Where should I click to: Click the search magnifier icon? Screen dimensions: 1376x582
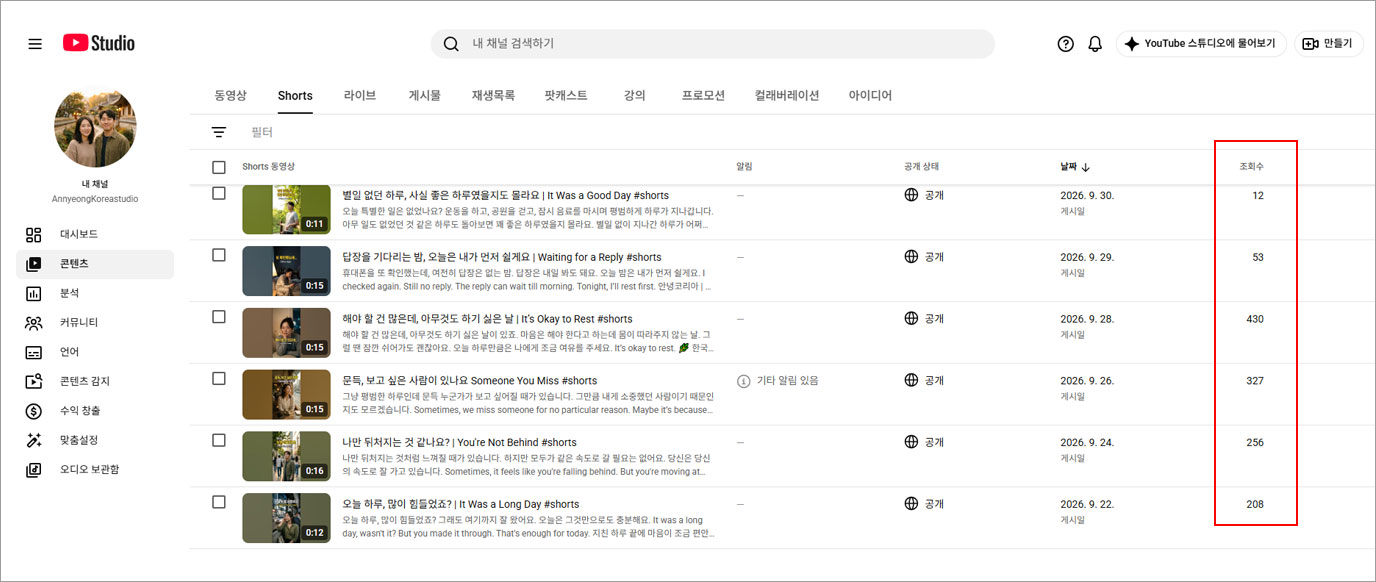451,44
